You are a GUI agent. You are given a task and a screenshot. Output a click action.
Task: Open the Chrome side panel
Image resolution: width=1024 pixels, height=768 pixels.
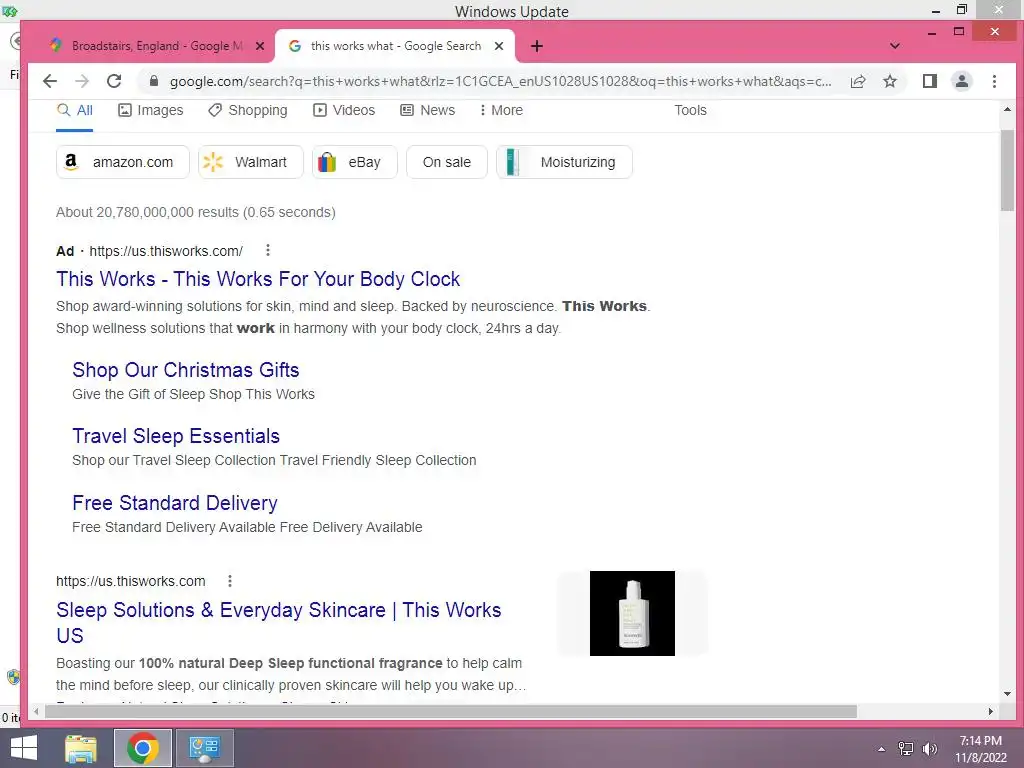(x=930, y=81)
